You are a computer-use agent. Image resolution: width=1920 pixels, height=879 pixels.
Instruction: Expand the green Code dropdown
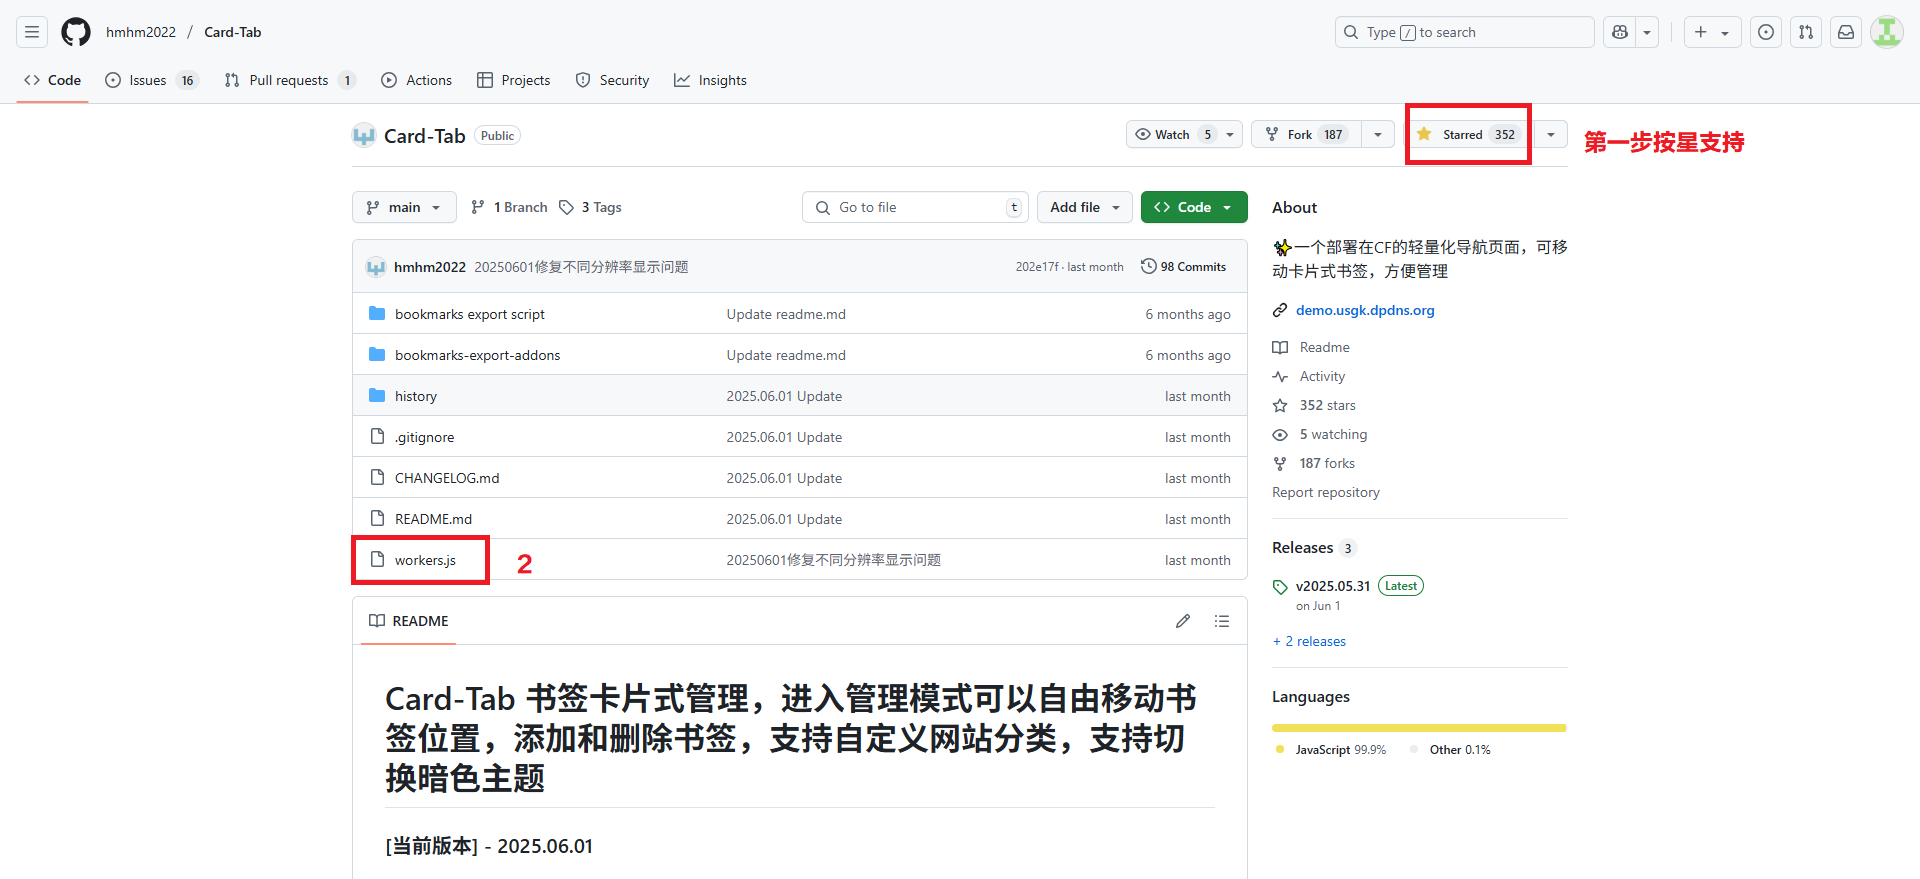coord(1193,207)
